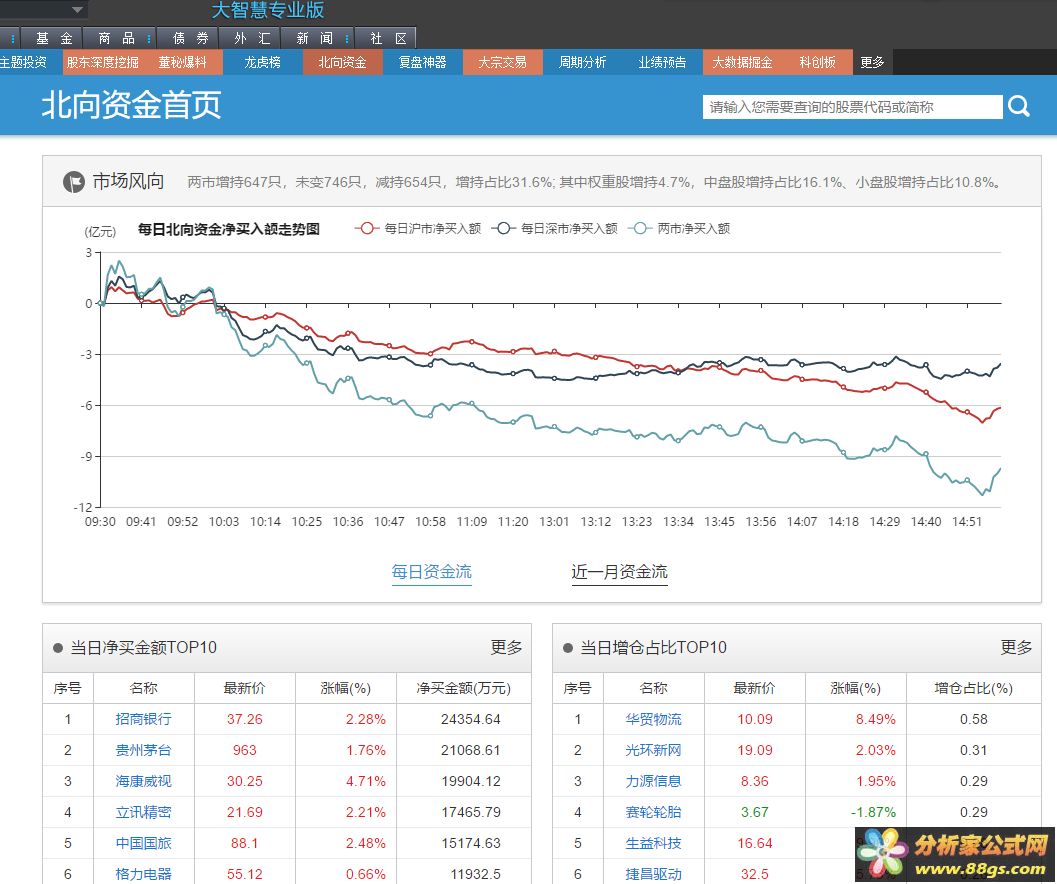
Task: Open stock 捷昌驱动
Action: [653, 874]
